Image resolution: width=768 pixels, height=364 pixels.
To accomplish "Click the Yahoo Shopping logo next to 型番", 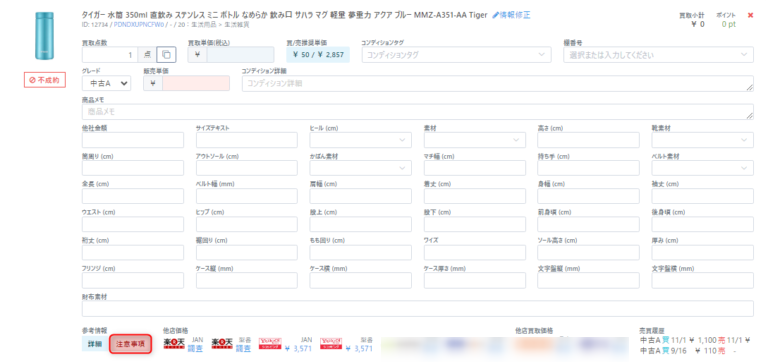I will pyautogui.click(x=331, y=343).
